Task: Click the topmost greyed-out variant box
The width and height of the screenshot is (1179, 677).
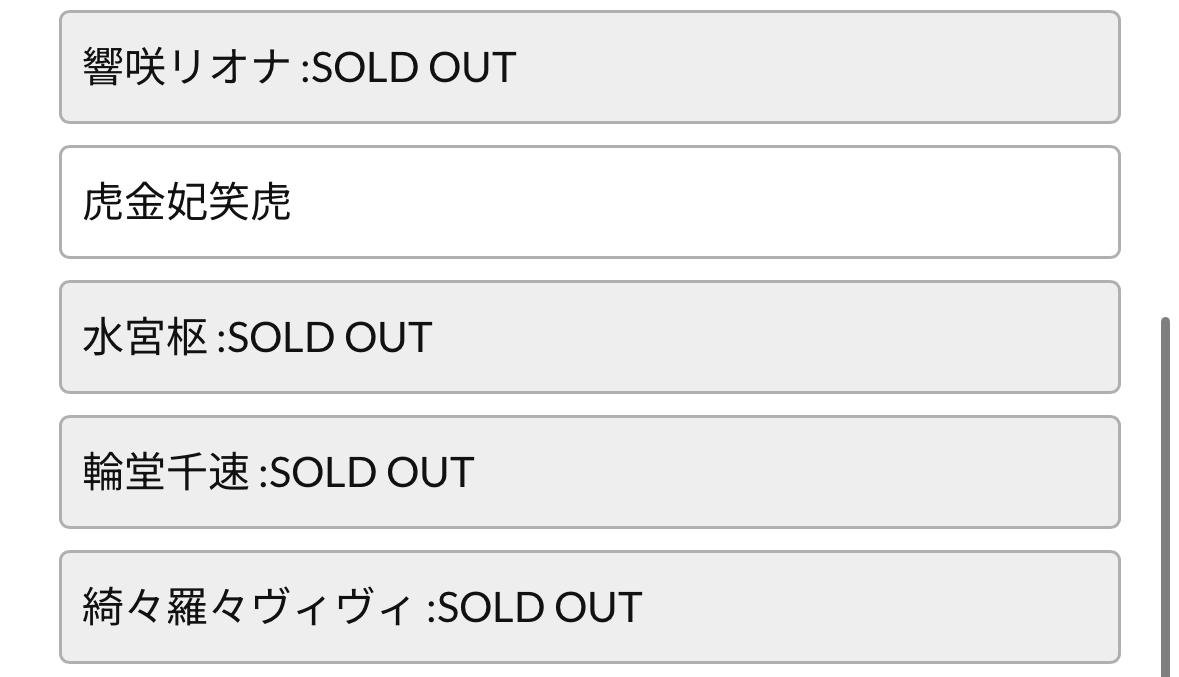Action: point(589,67)
